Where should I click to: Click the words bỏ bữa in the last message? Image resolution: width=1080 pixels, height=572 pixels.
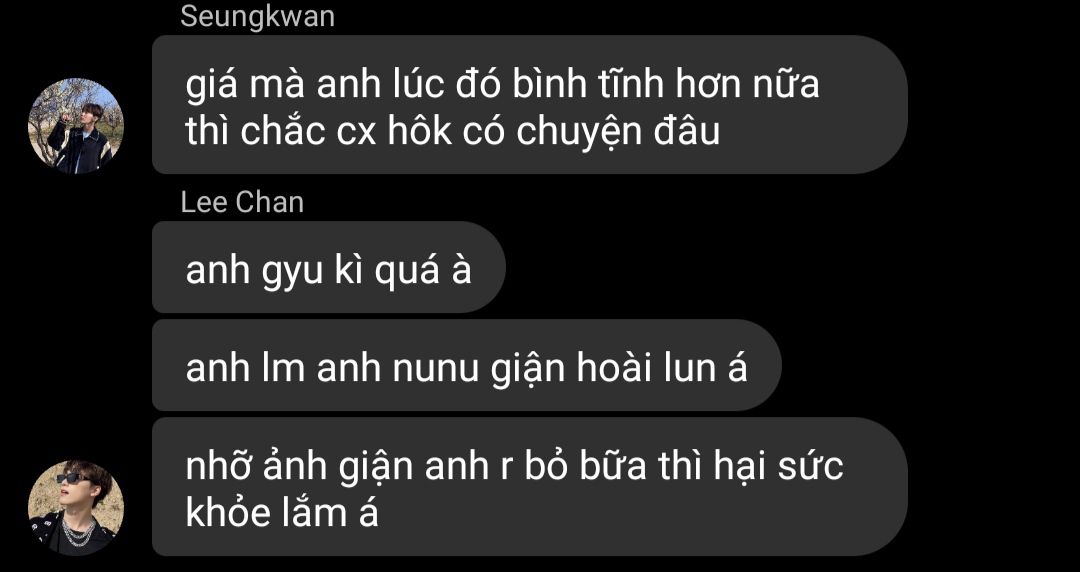pyautogui.click(x=585, y=465)
